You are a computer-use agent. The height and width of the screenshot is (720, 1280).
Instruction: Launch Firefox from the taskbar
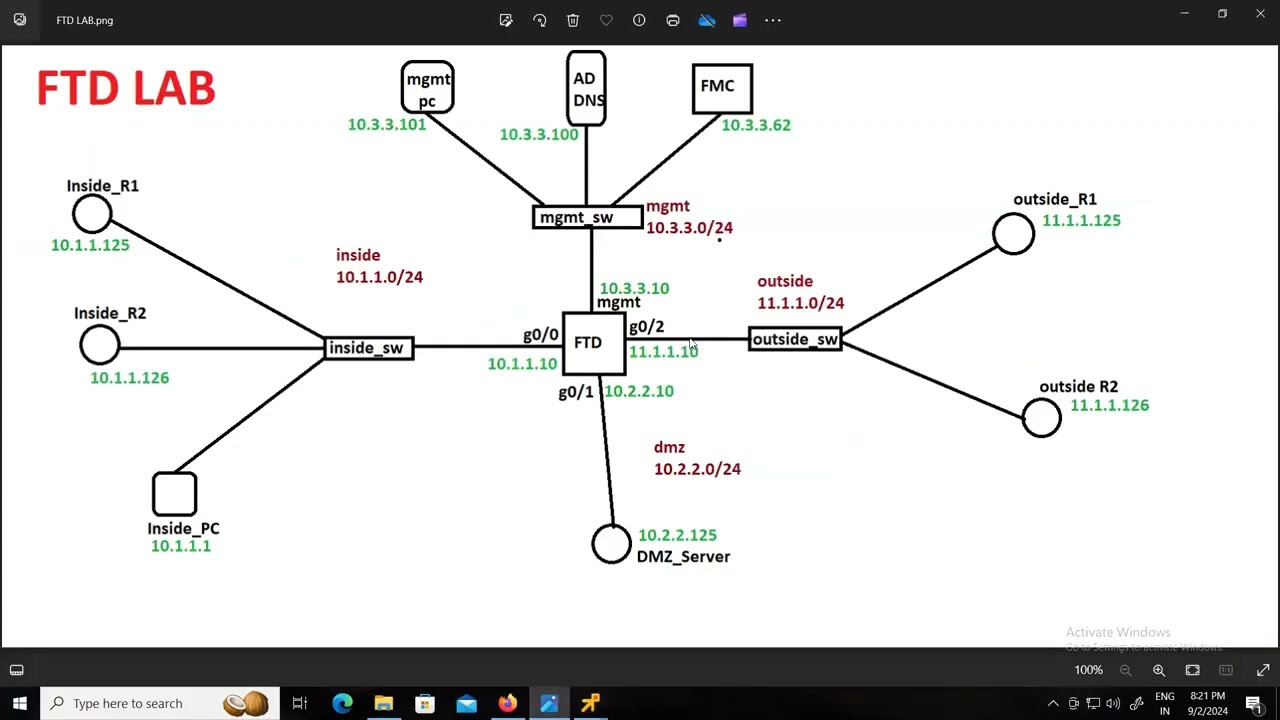pyautogui.click(x=507, y=703)
